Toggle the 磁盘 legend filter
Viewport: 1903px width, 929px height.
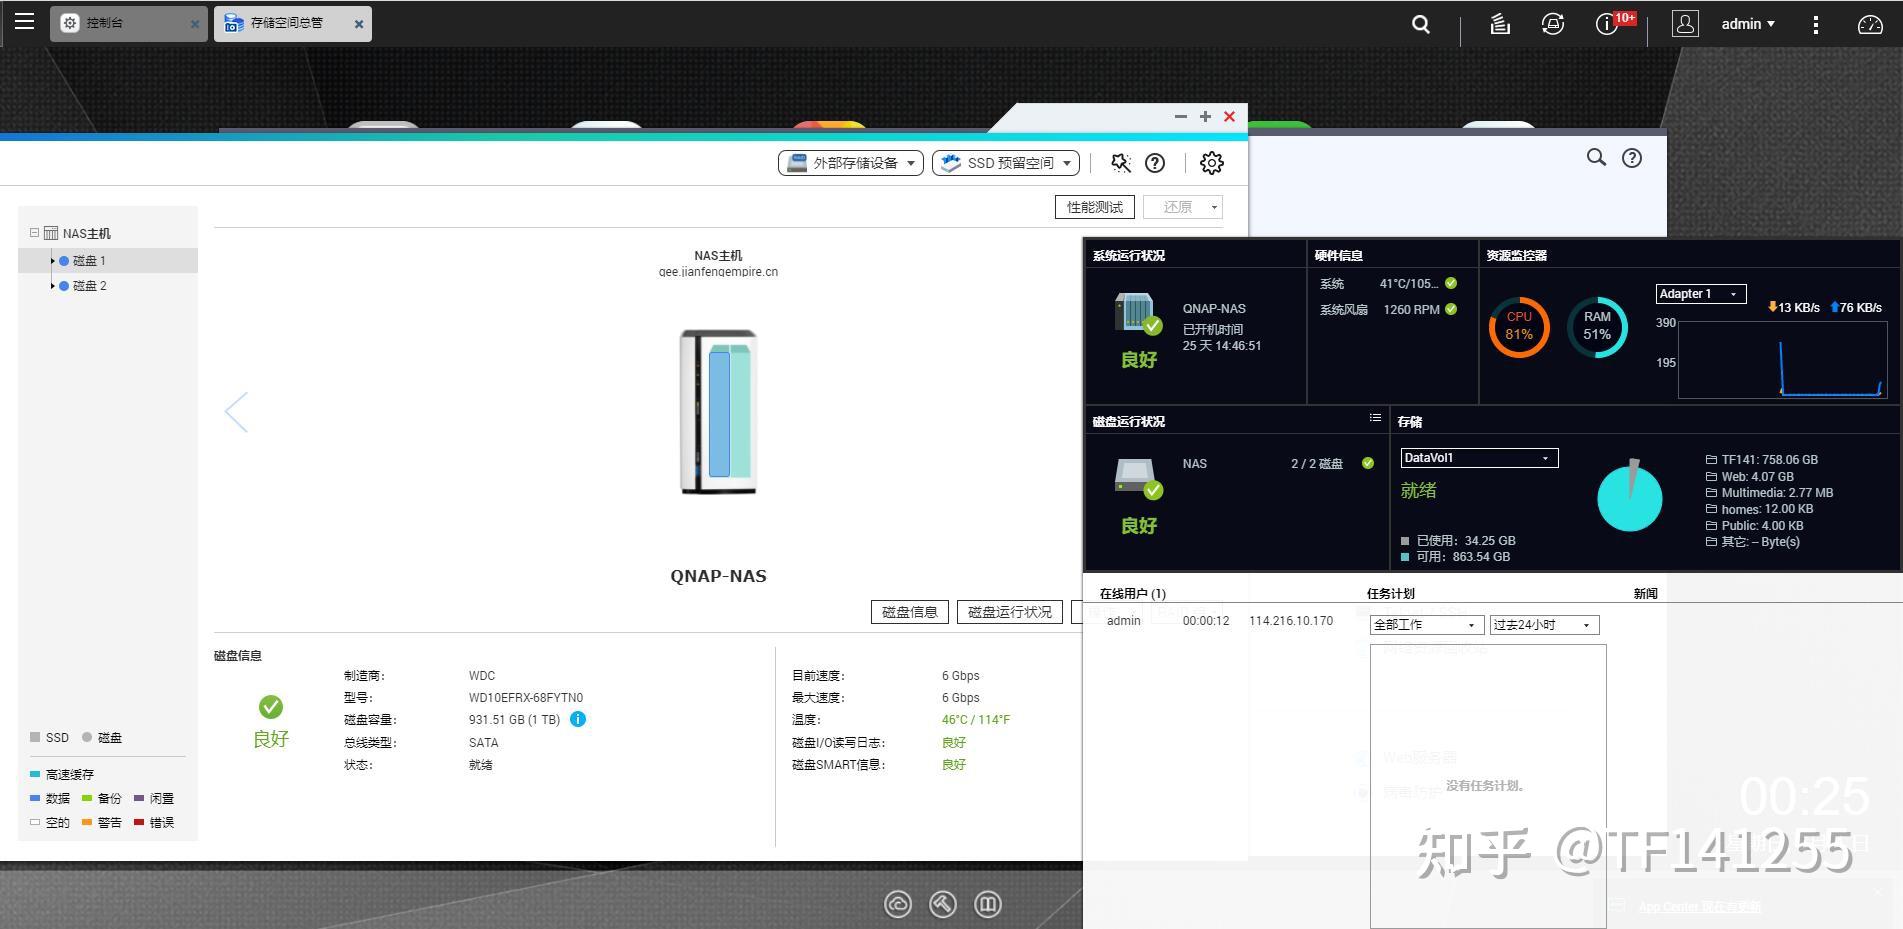(x=100, y=737)
